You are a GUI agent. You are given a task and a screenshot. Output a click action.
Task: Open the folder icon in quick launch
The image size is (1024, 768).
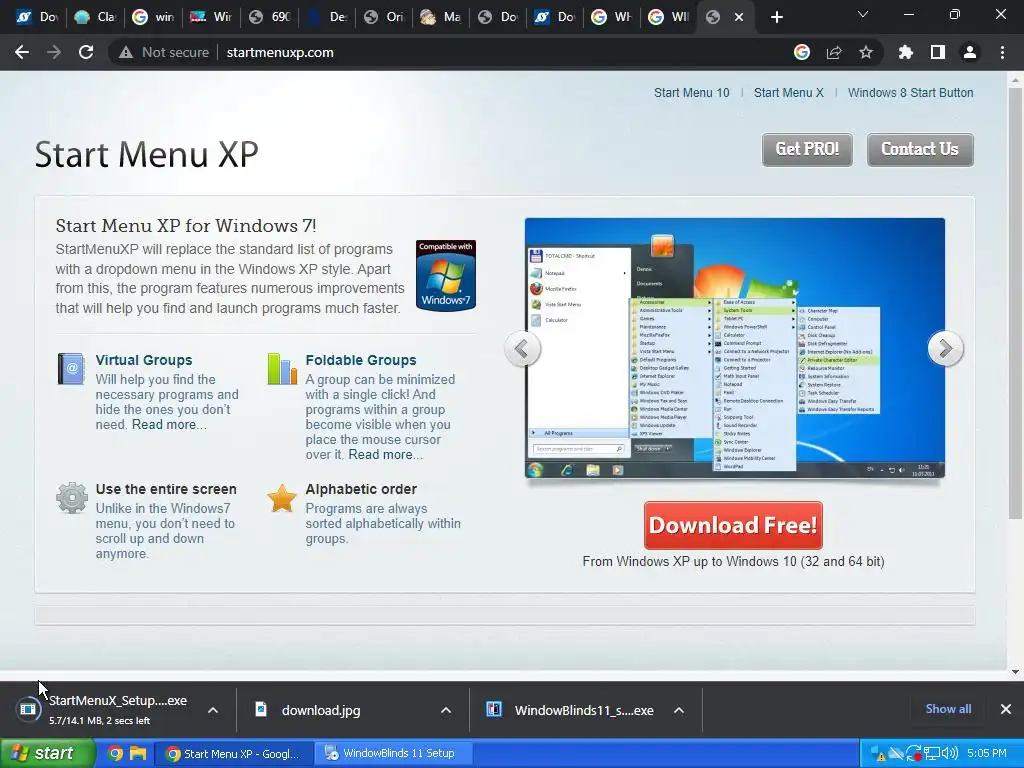pos(138,753)
